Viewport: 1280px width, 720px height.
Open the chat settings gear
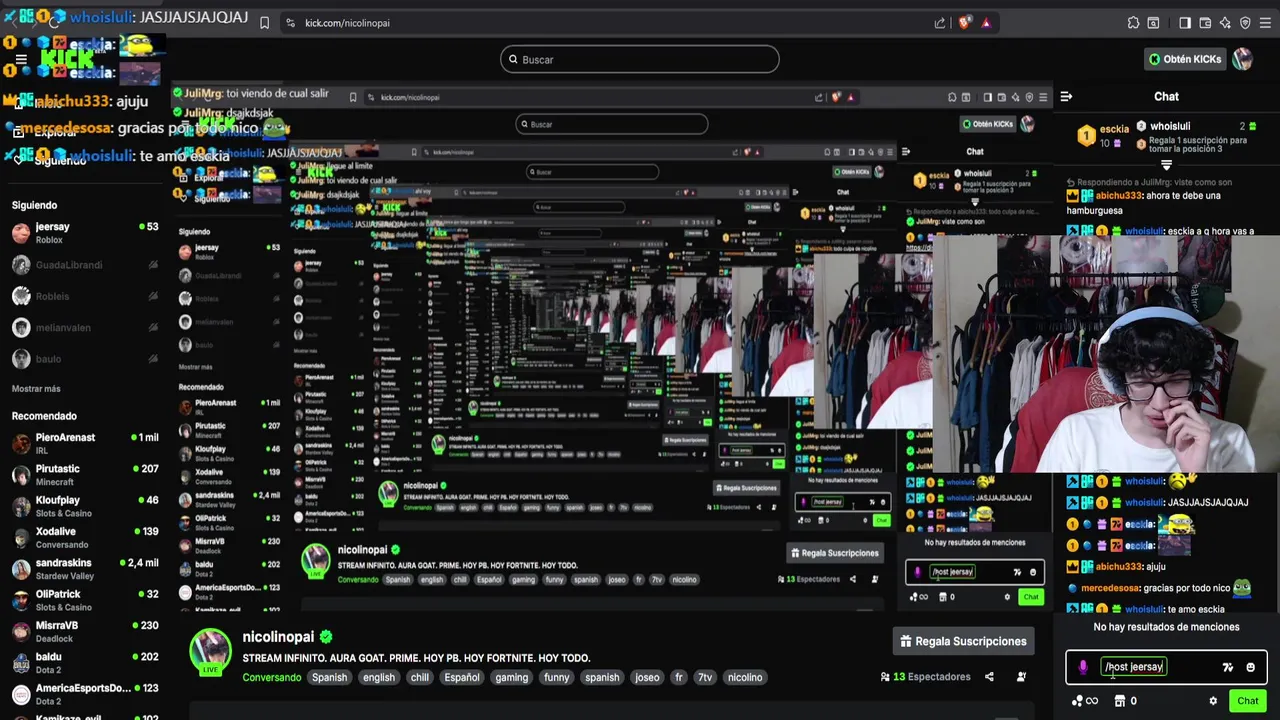coord(1213,701)
